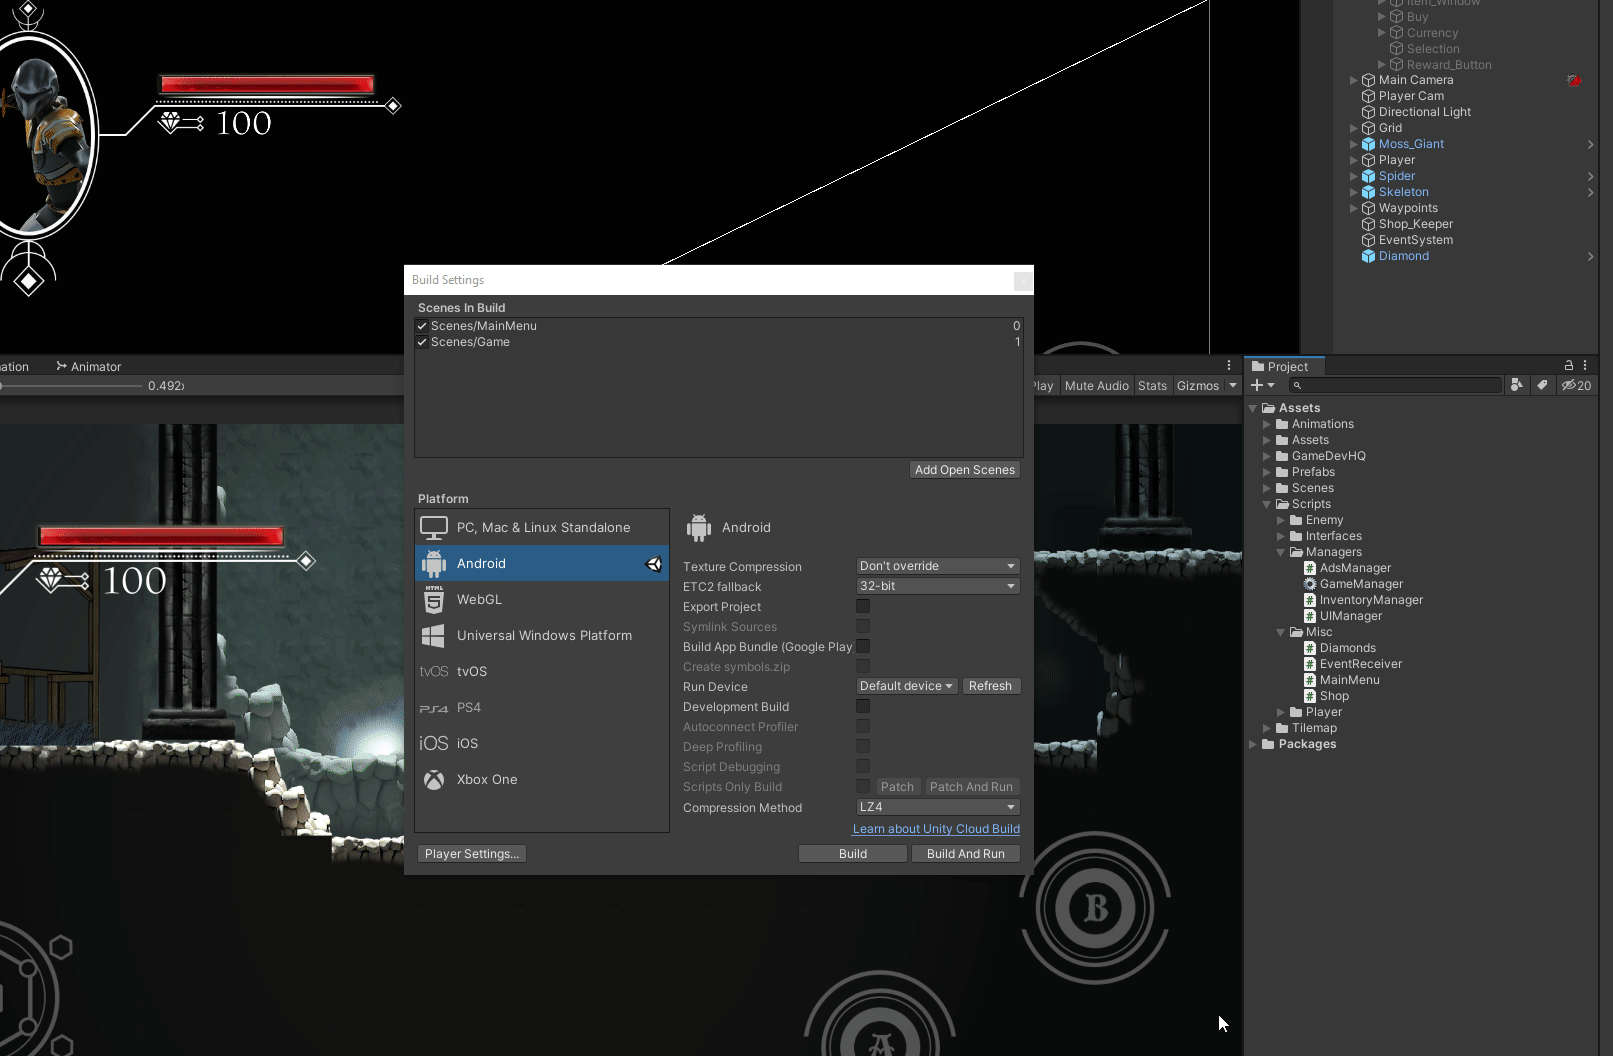Toggle the Stats overlay in Game view

(1152, 386)
